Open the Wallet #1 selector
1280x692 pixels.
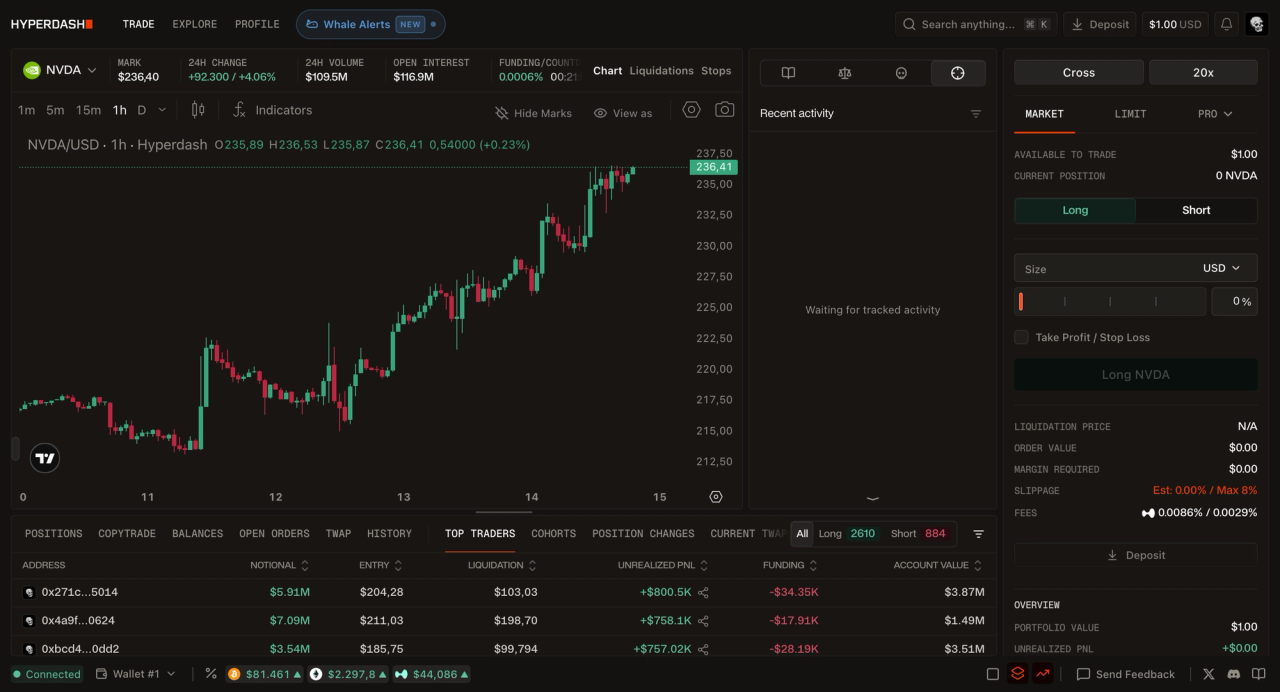tap(136, 674)
